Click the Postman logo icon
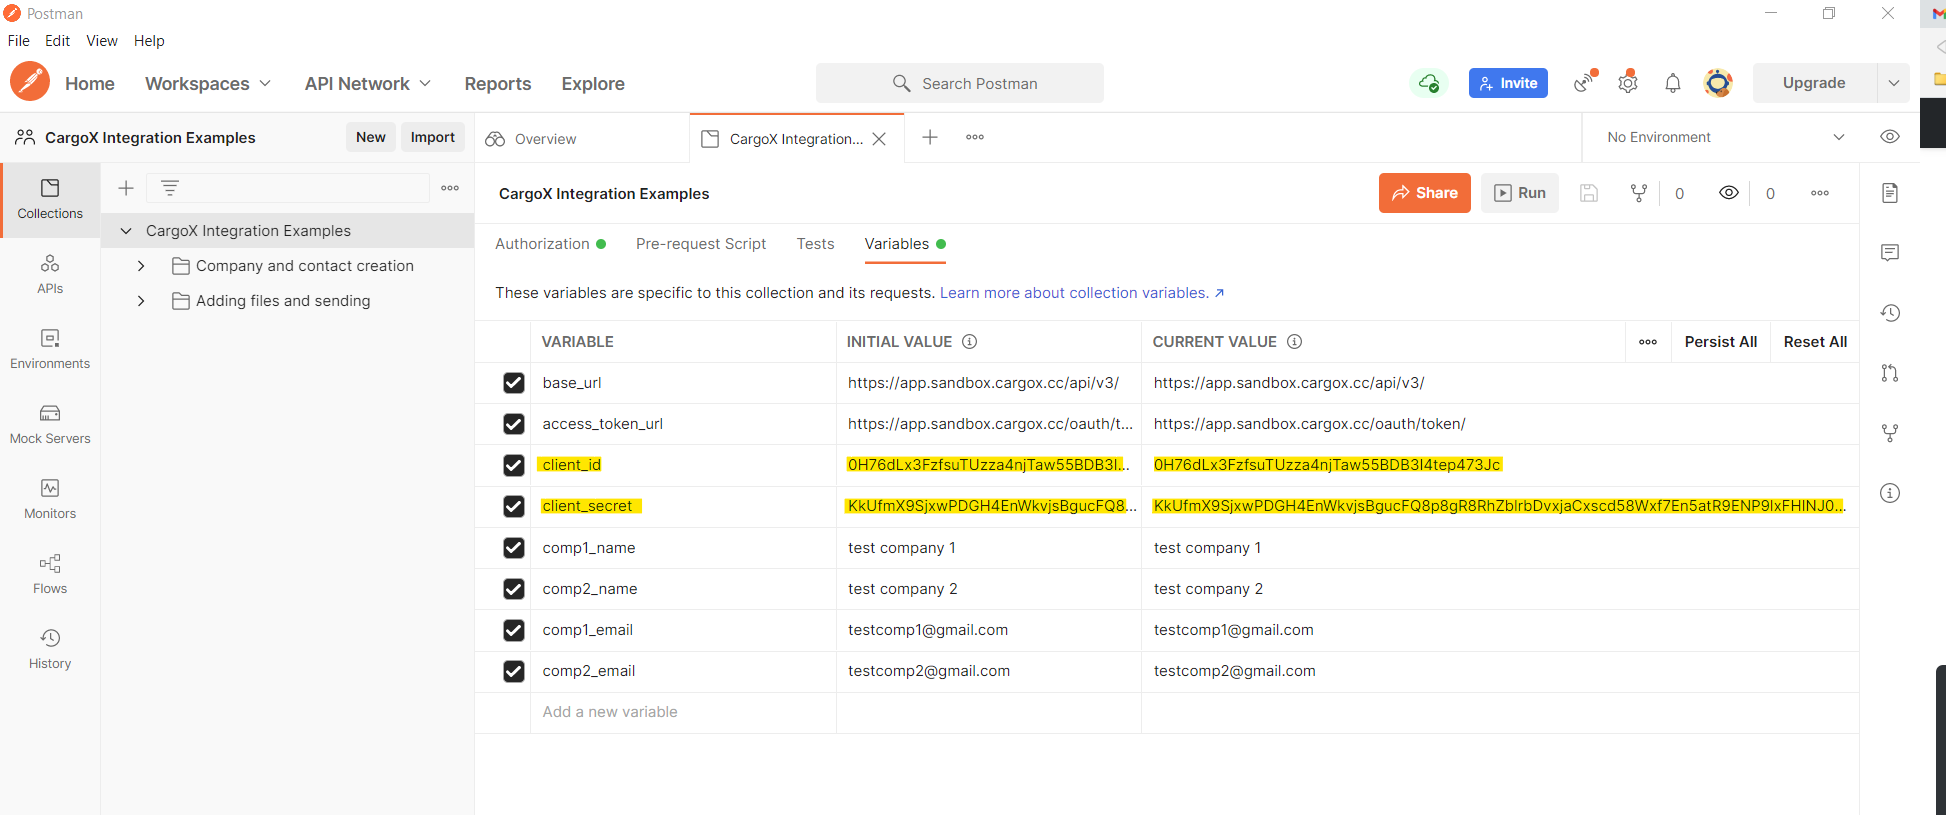The height and width of the screenshot is (815, 1946). (x=30, y=82)
